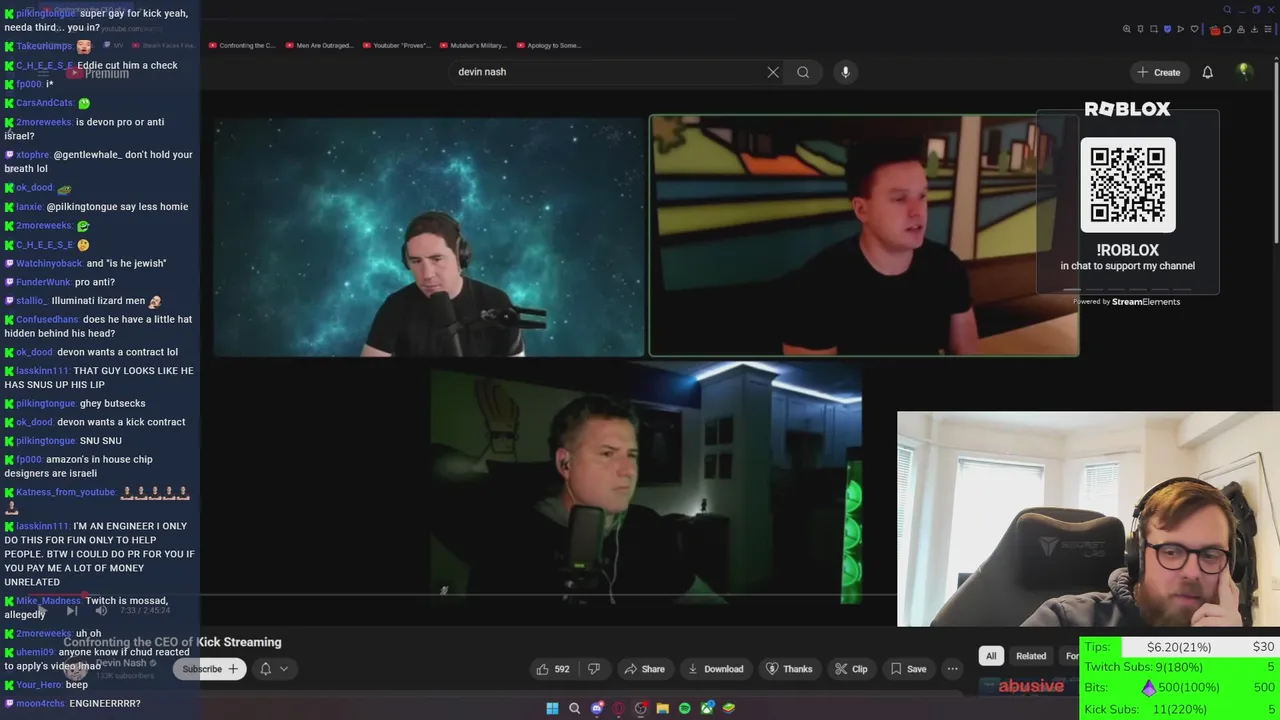Open Xbox app from the taskbar
This screenshot has height=720, width=1280.
pos(707,708)
